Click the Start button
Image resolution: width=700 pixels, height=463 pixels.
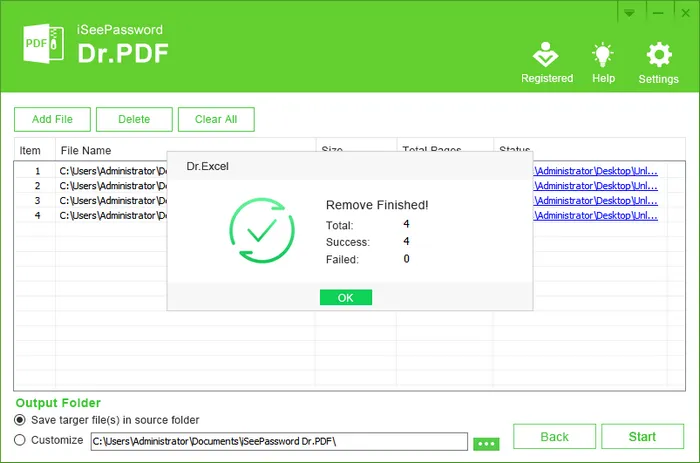[x=642, y=436]
